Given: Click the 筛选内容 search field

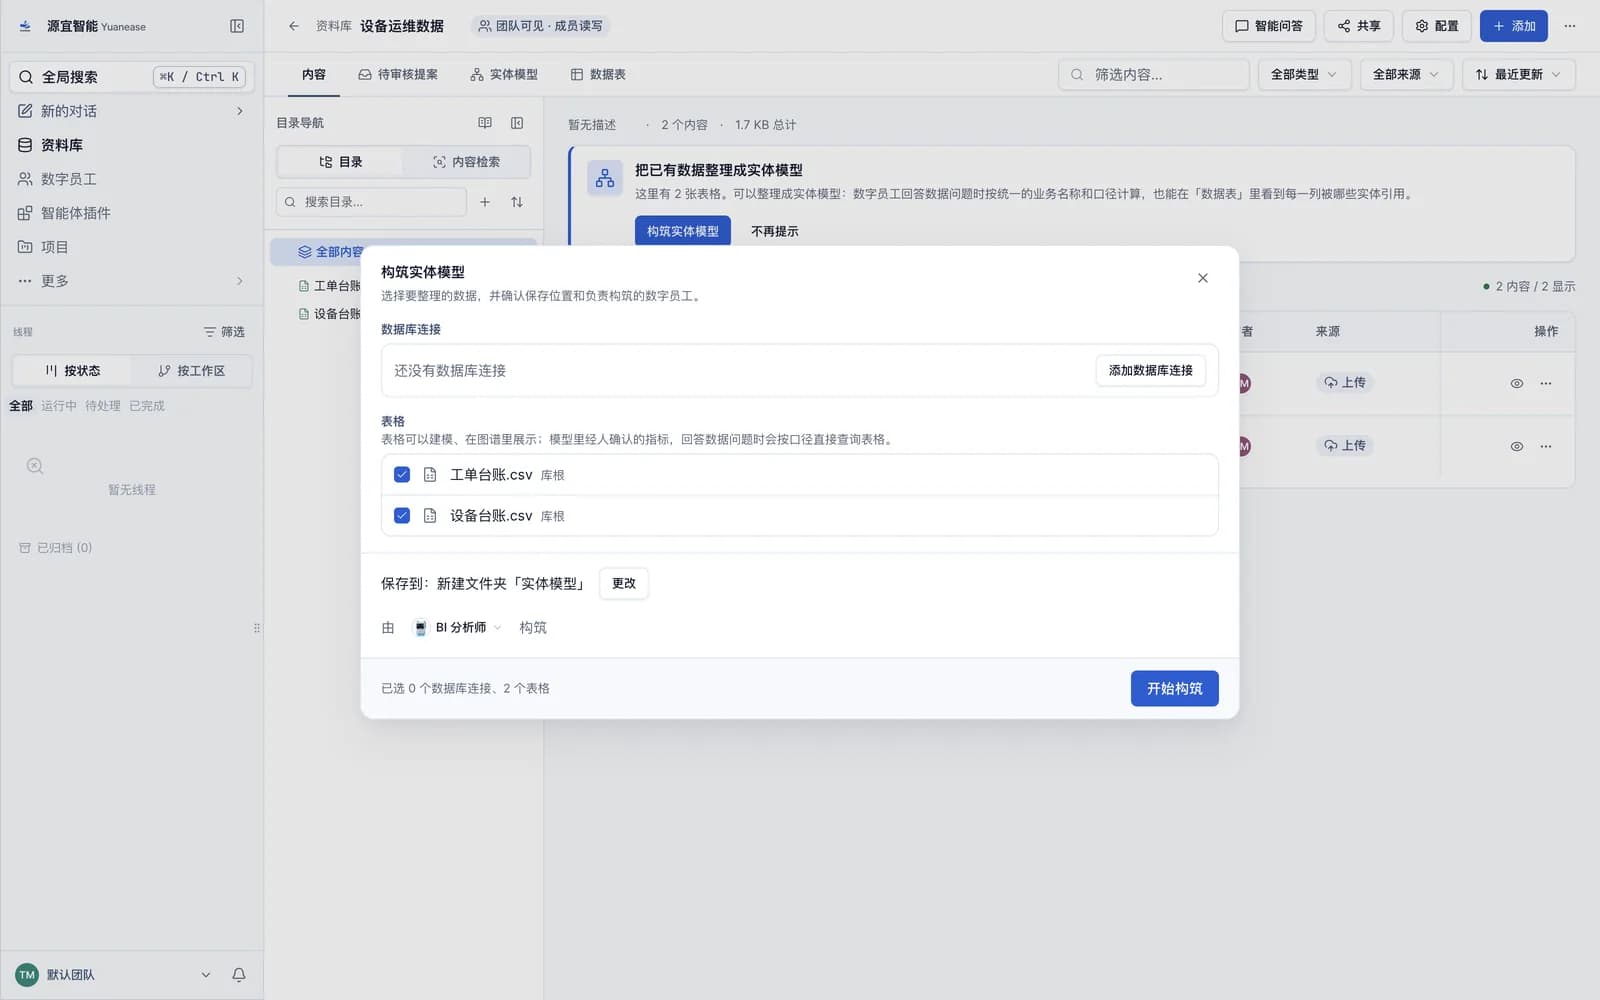Looking at the screenshot, I should coord(1154,75).
